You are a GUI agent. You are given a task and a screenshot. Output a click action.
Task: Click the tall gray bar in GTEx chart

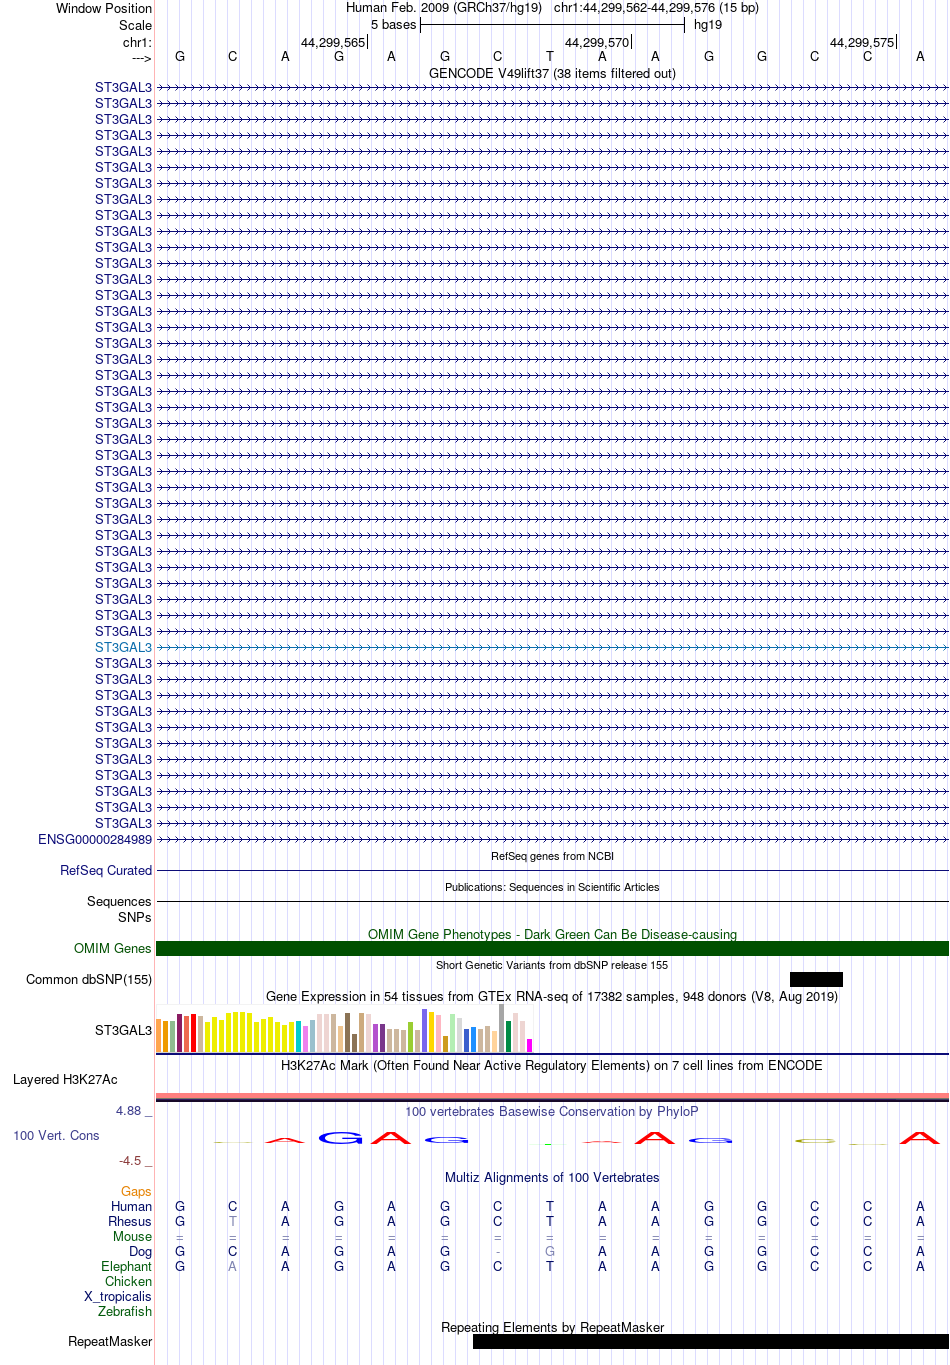click(501, 1028)
